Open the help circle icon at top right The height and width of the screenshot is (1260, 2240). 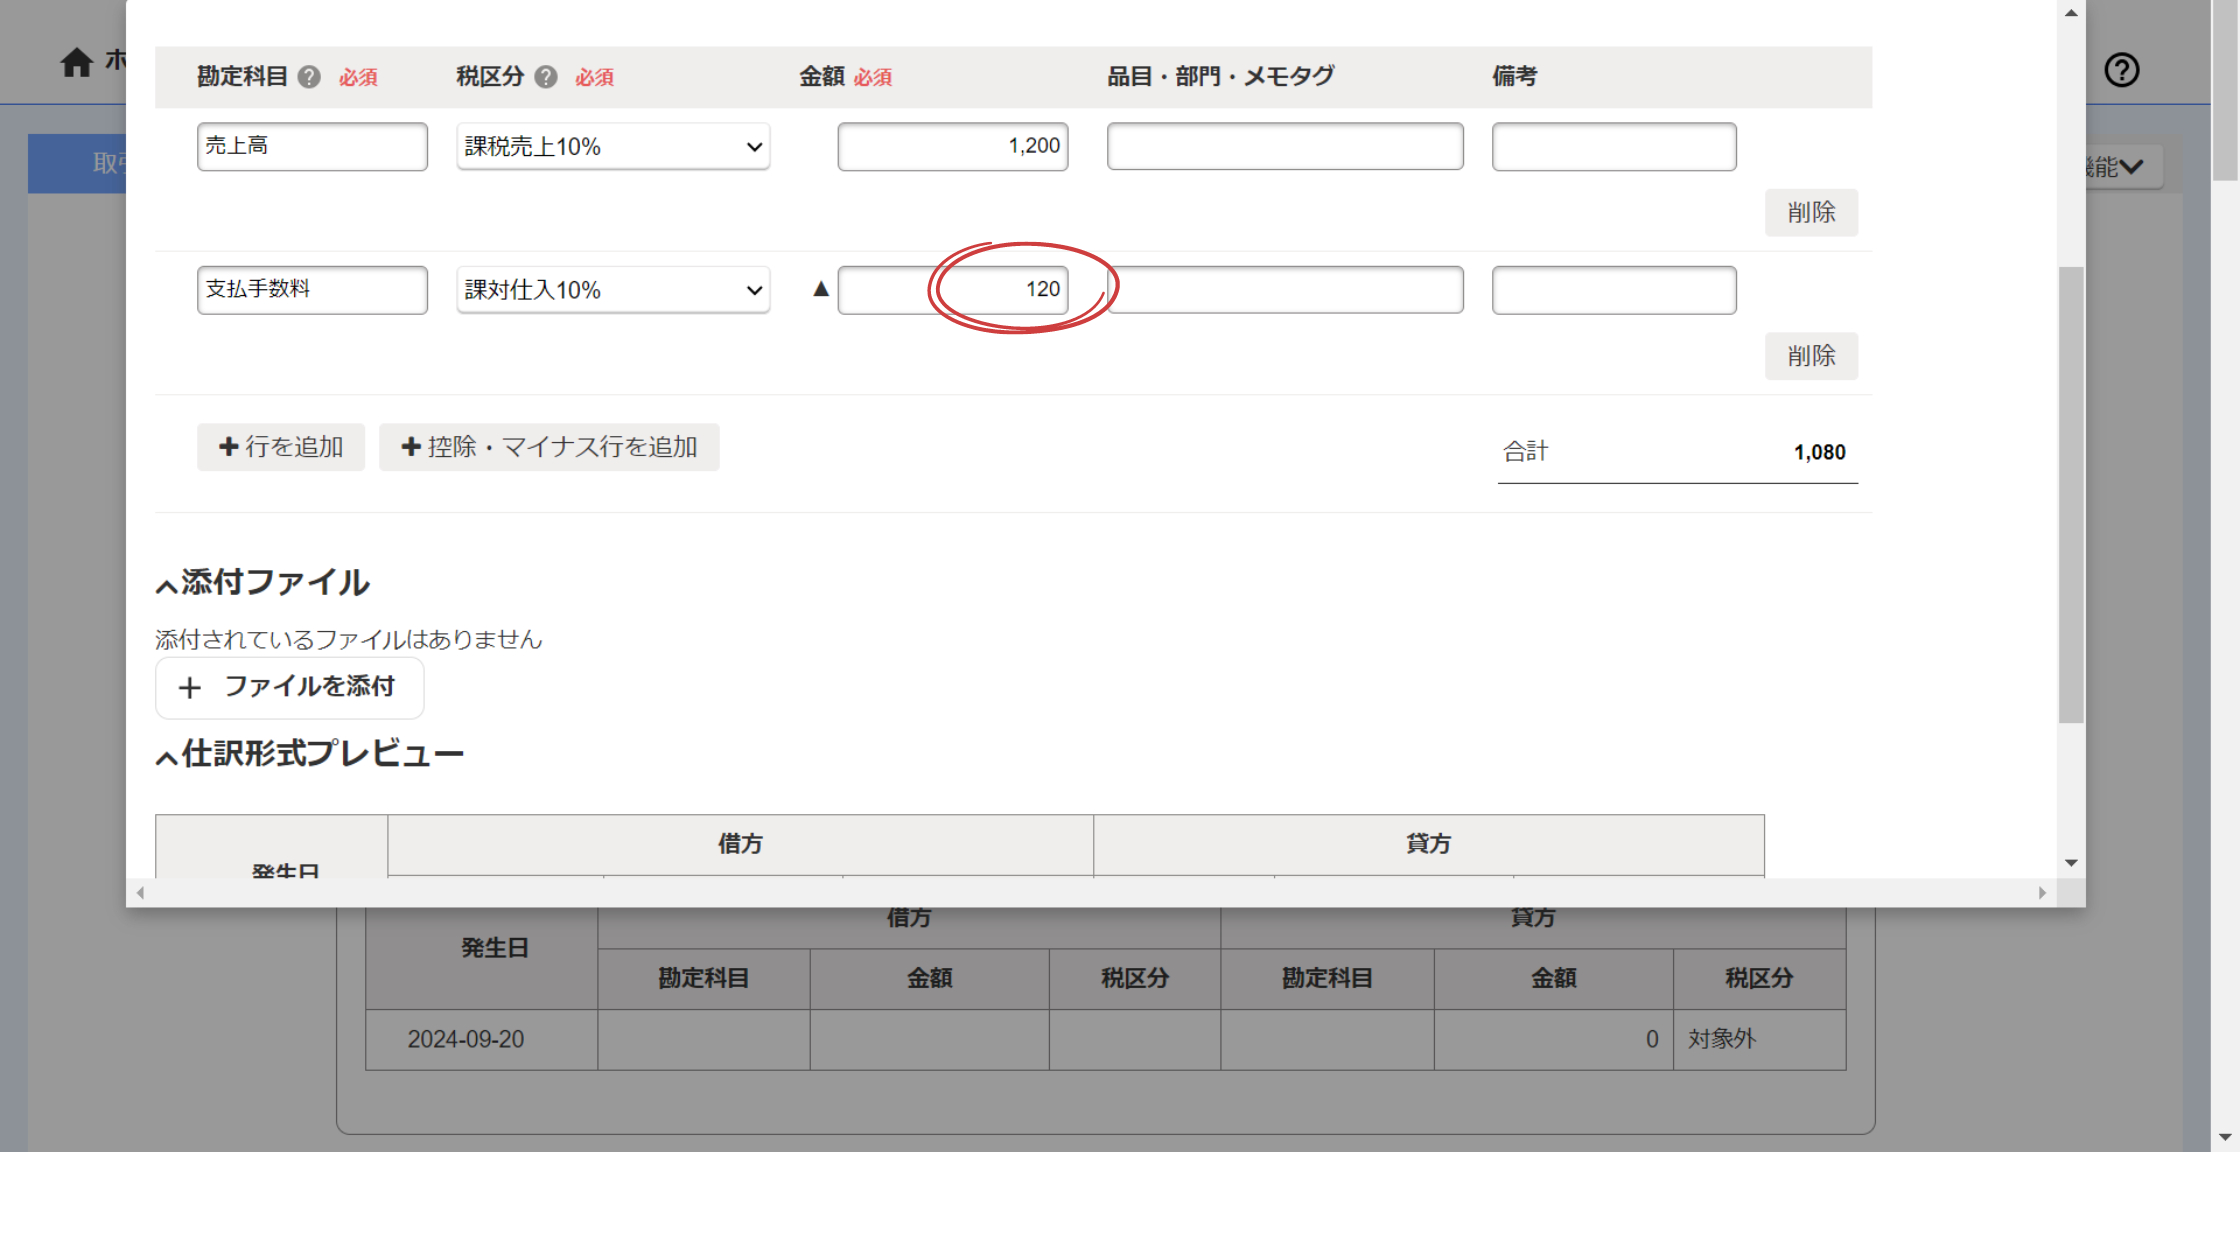(2121, 70)
